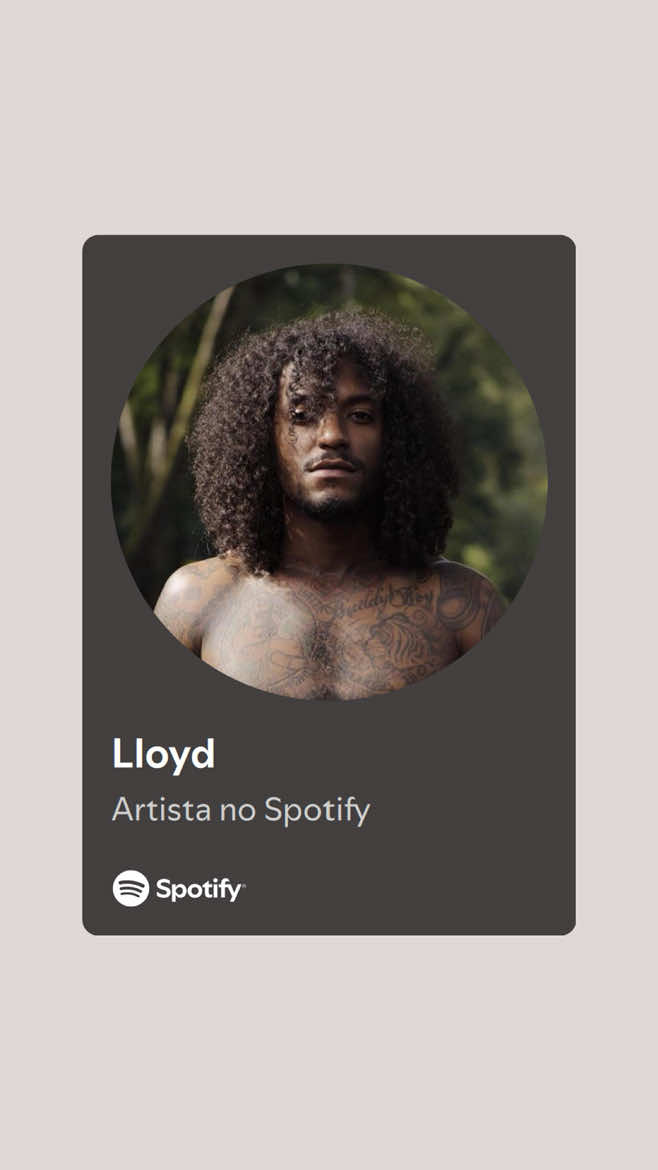The image size is (658, 1170).
Task: Select the artist name Lloyd
Action: pos(163,754)
